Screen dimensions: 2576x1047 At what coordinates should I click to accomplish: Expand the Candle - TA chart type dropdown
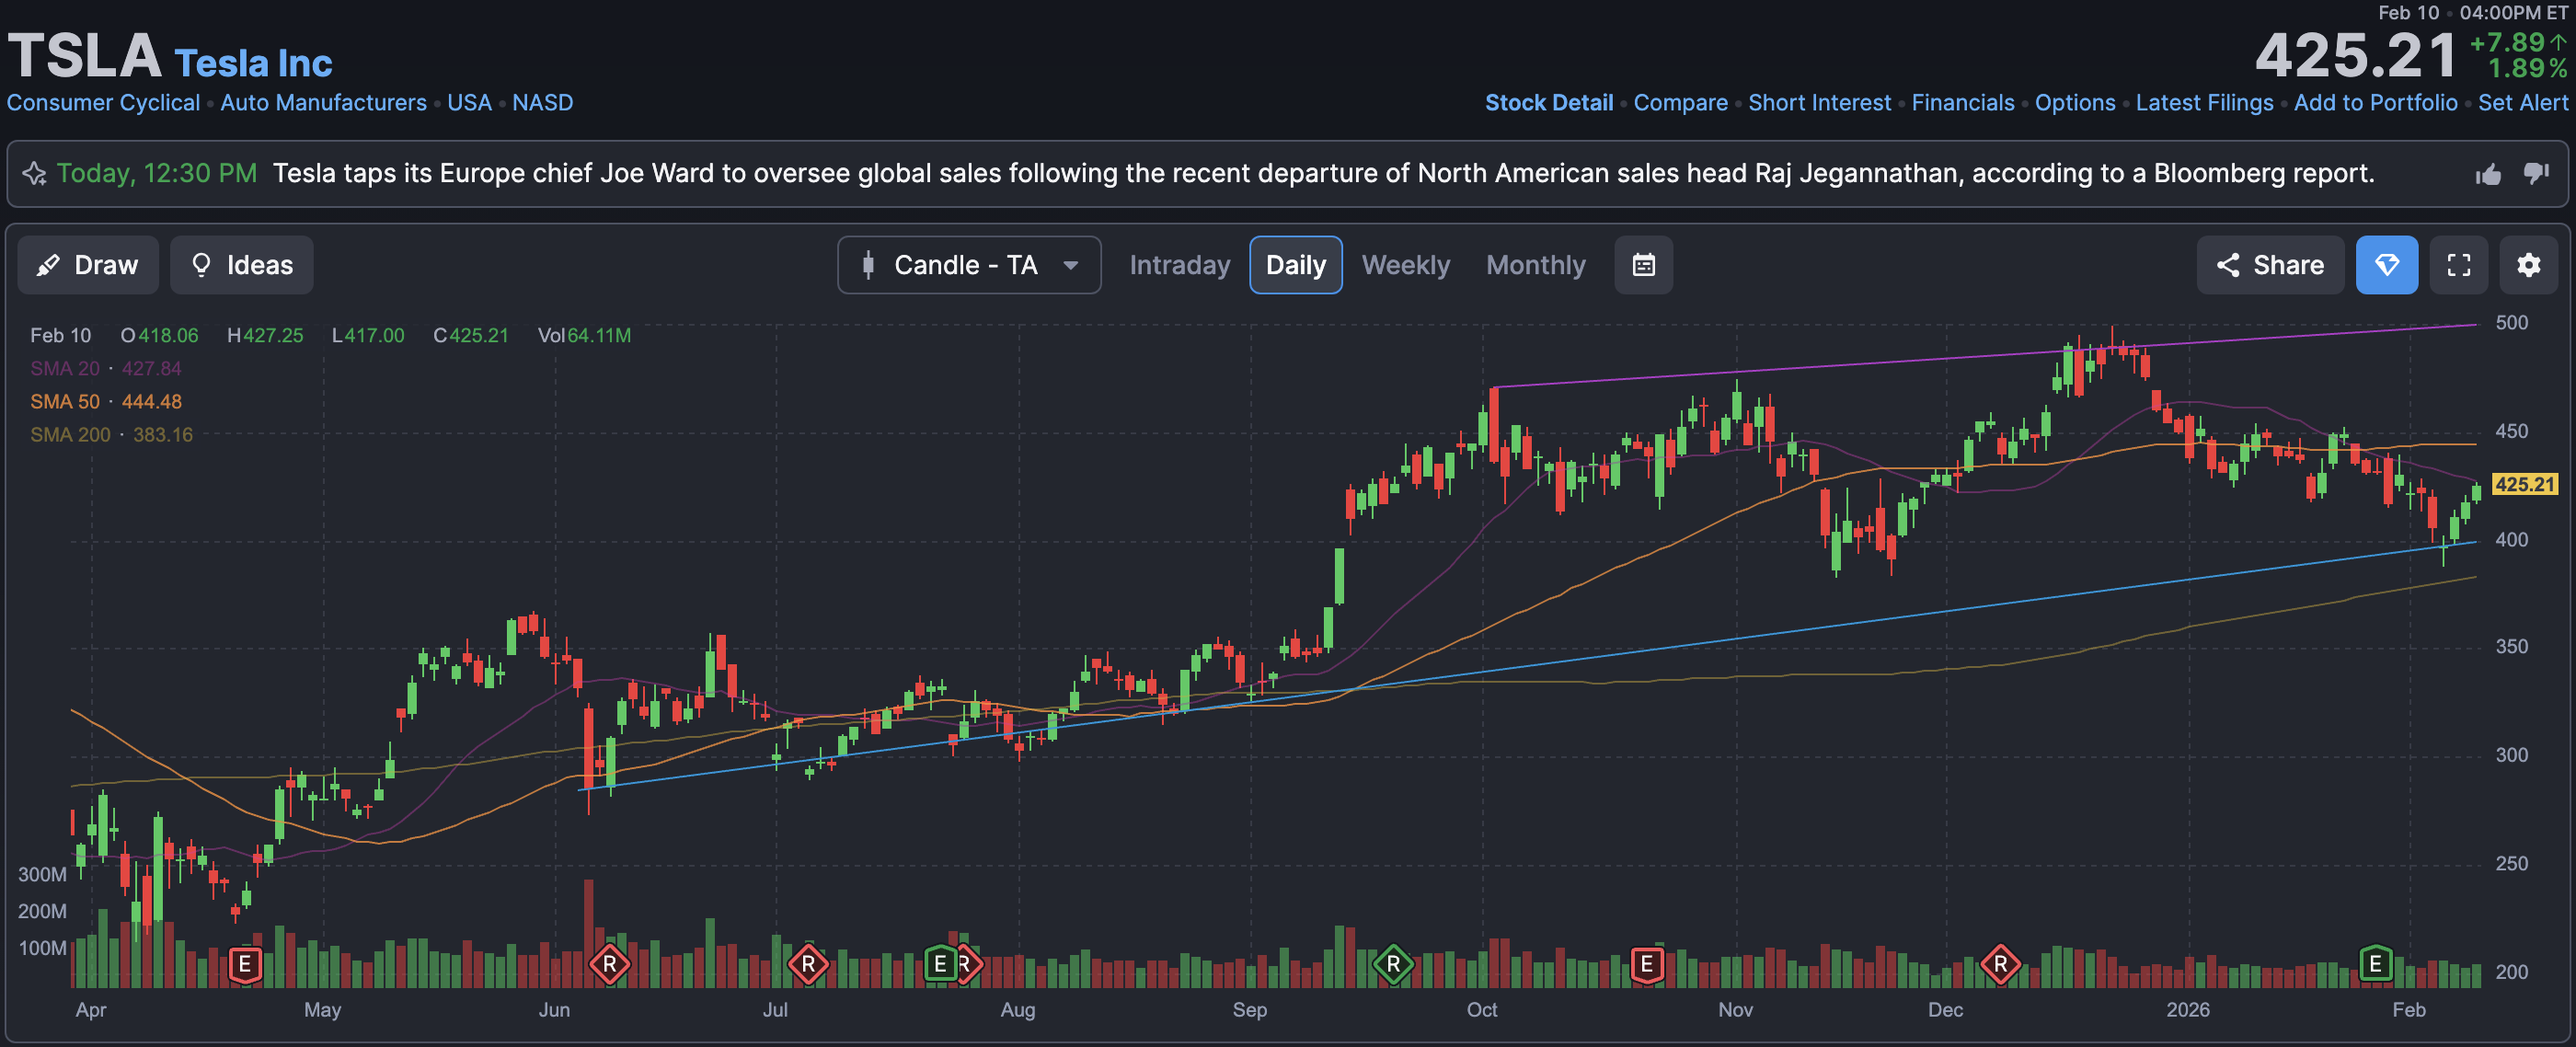(x=968, y=265)
